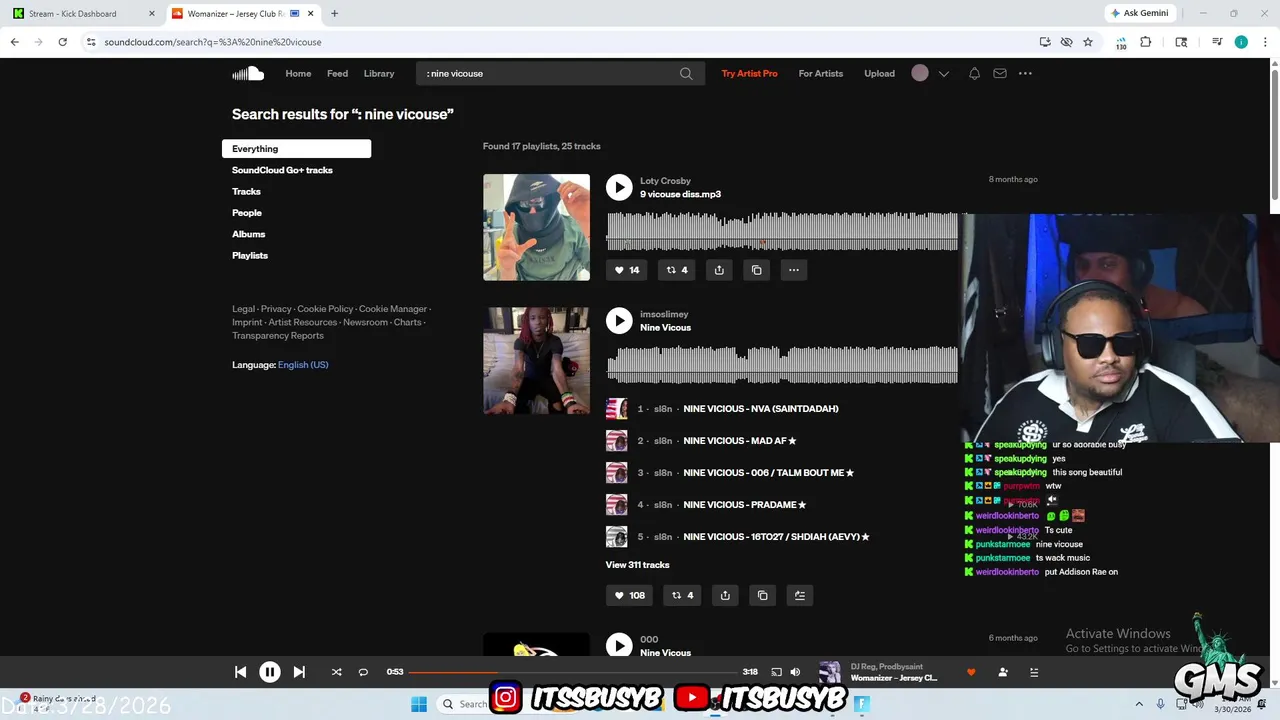Click the SoundCloud logo icon
Screen dimensions: 1280x720
(x=248, y=73)
